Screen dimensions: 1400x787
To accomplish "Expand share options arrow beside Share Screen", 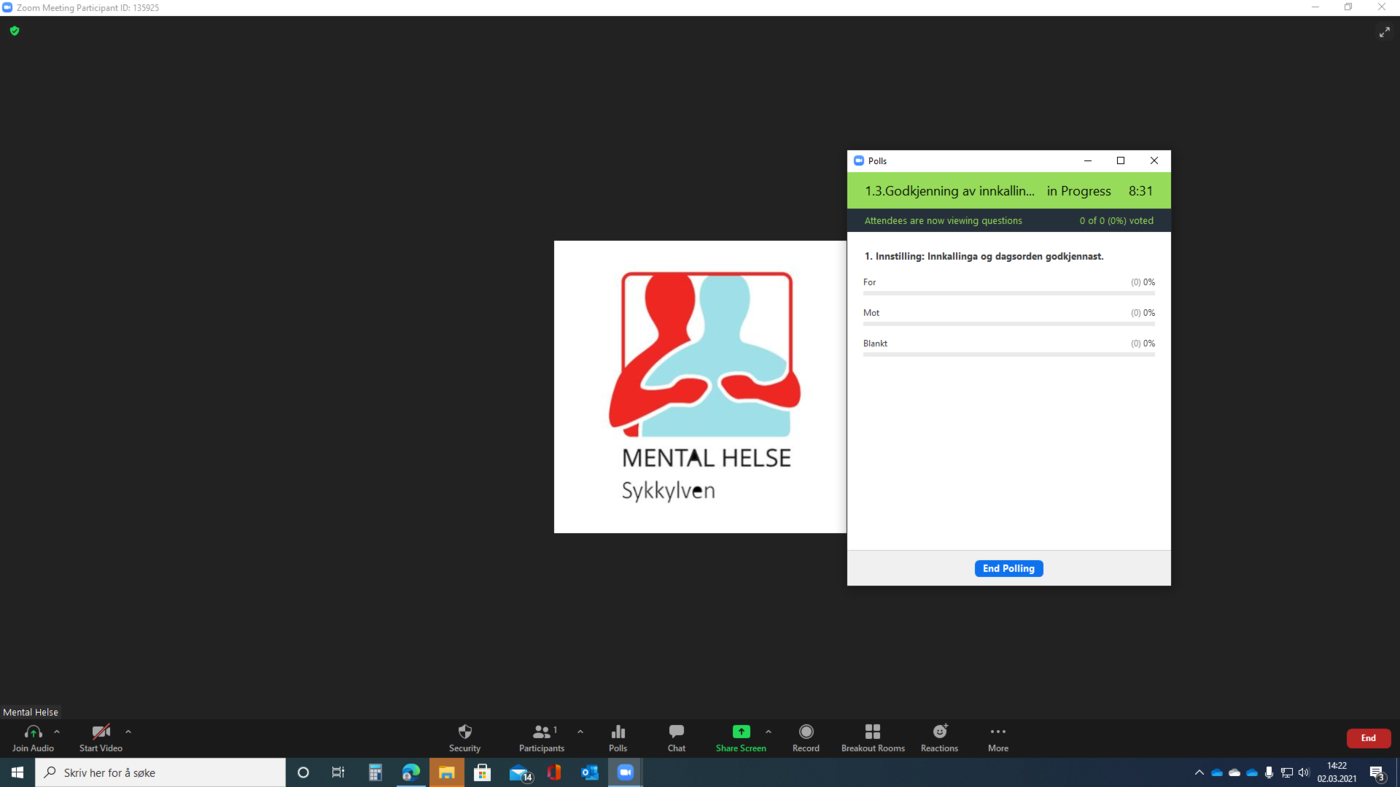I will point(768,732).
